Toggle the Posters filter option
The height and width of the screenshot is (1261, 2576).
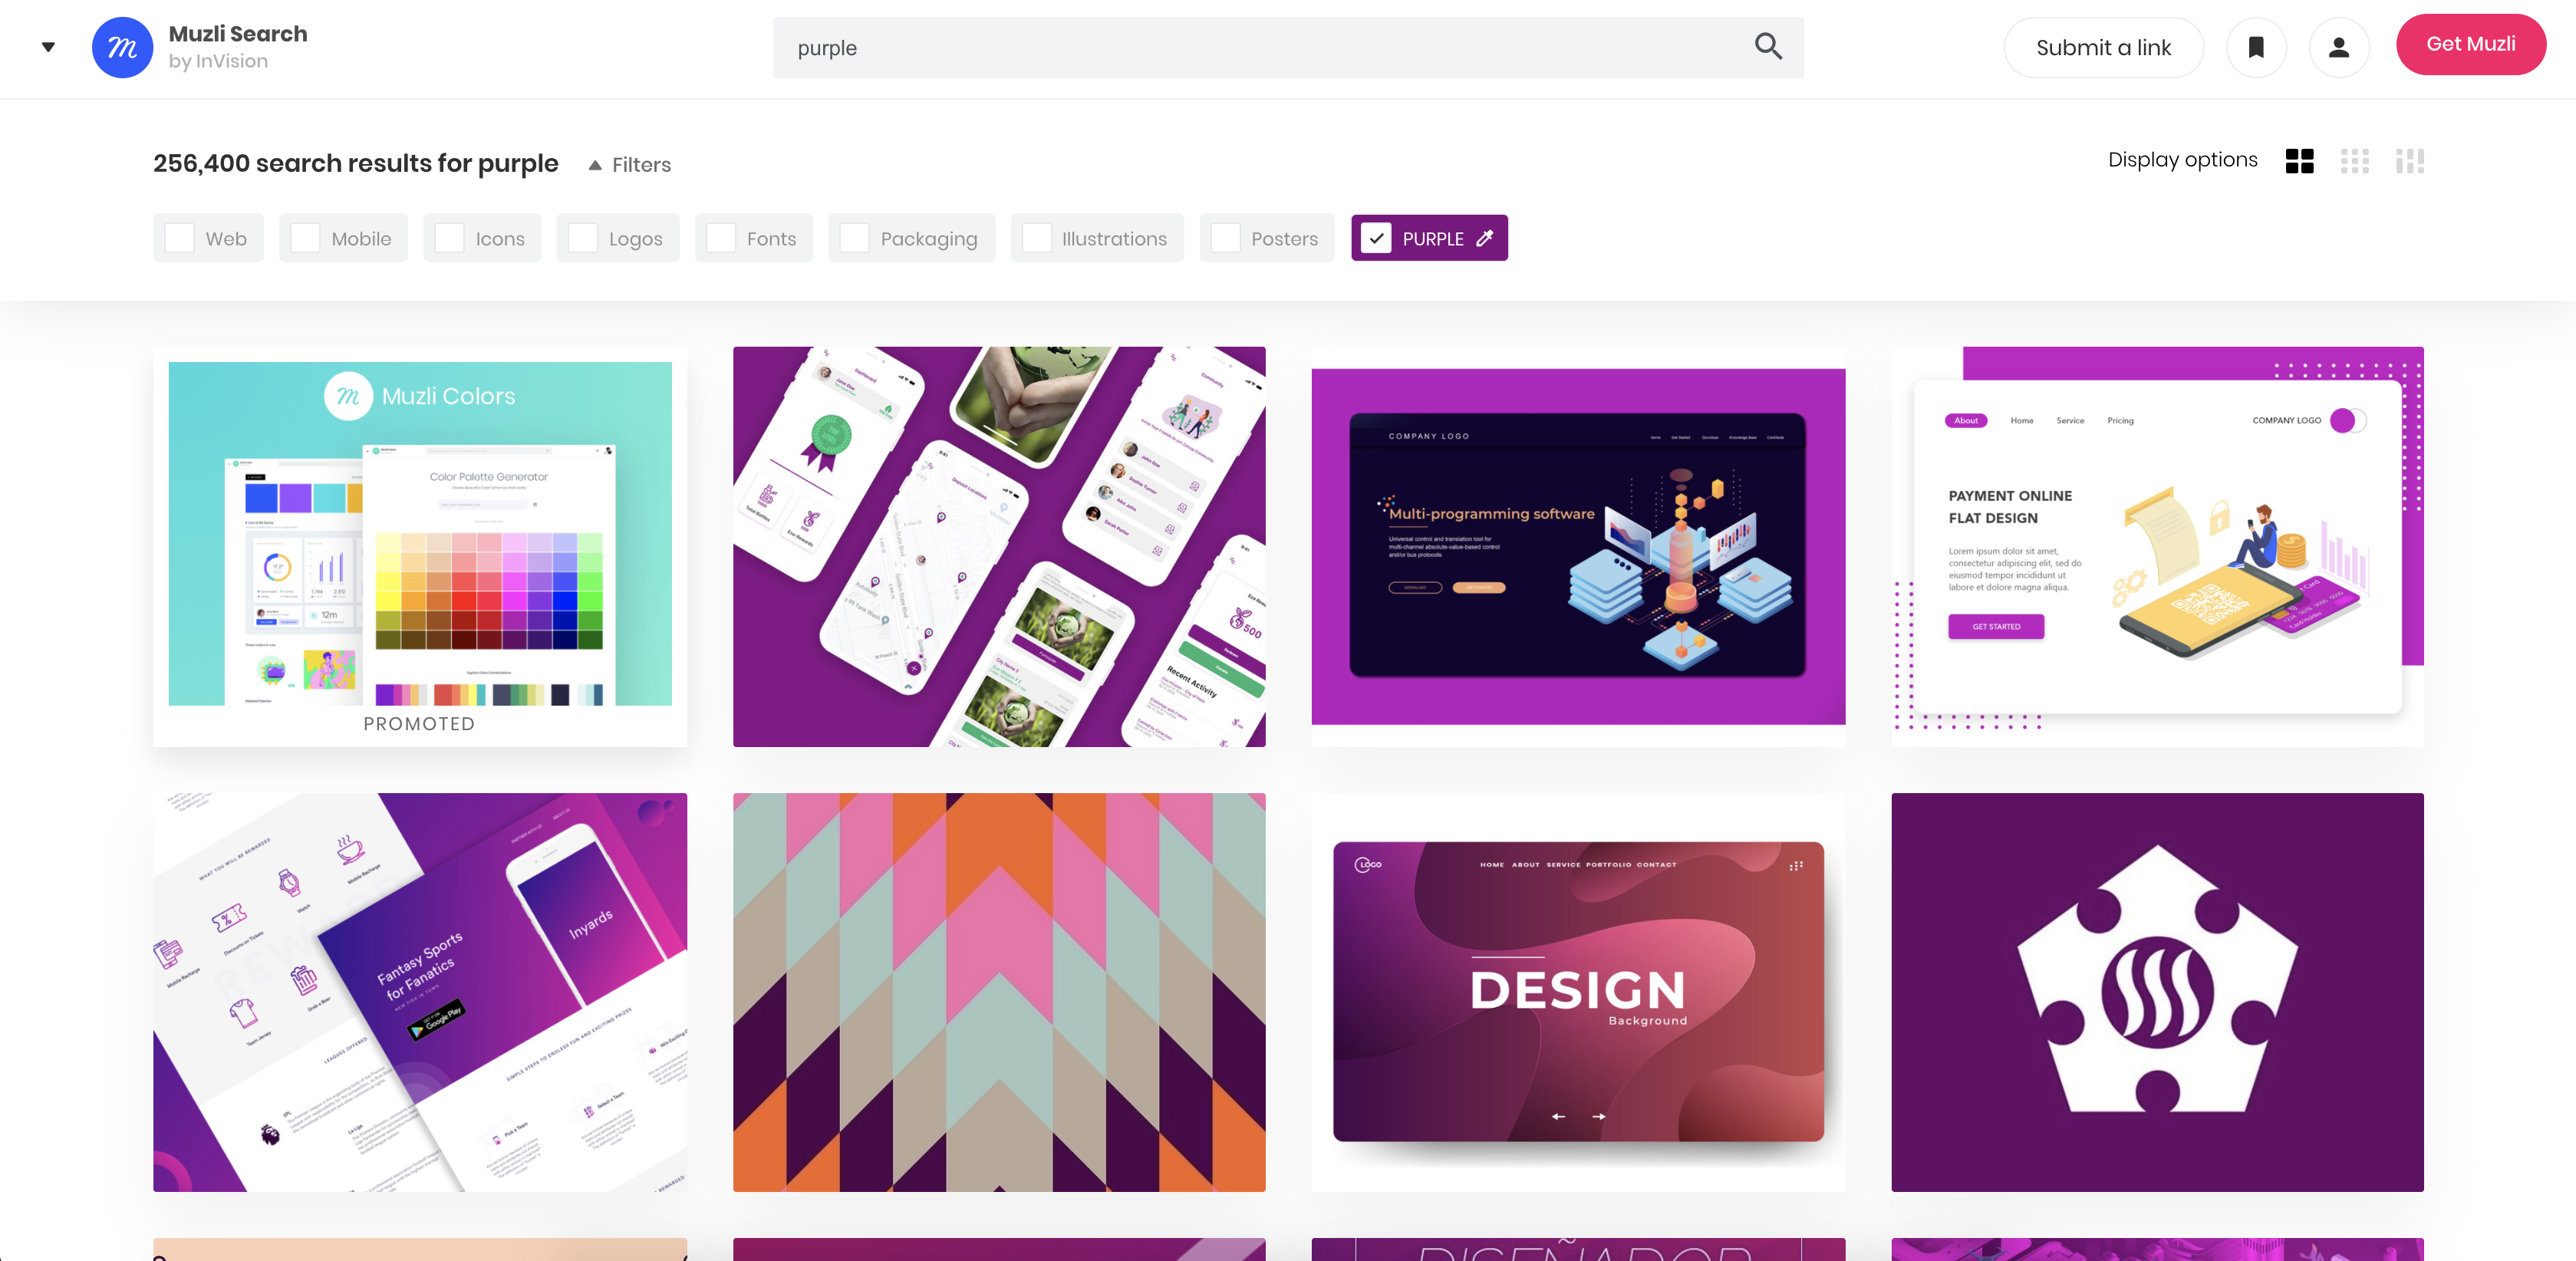[1226, 238]
